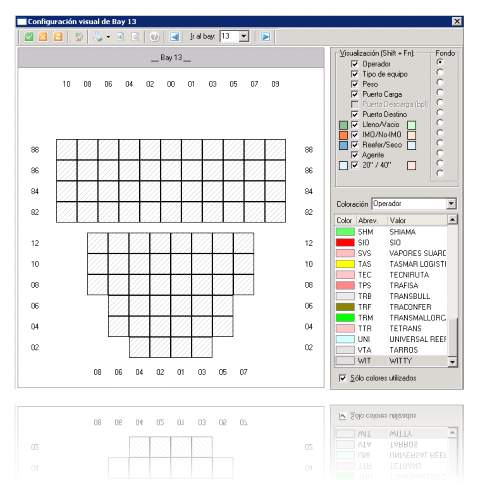
Task: Click the help question mark icon
Action: [154, 37]
